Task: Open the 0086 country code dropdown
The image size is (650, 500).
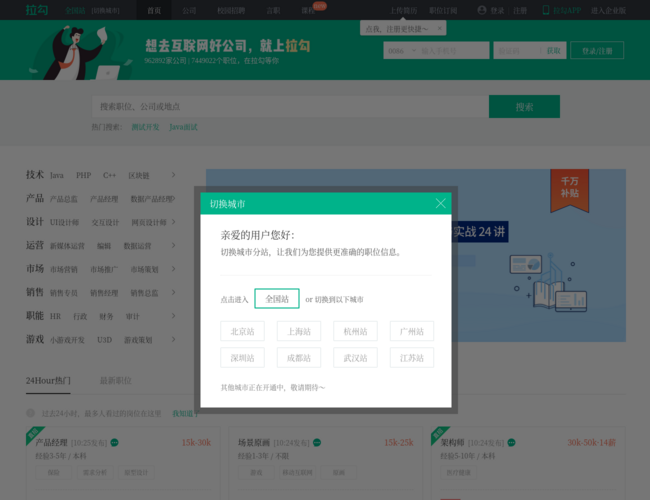Action: 402,51
